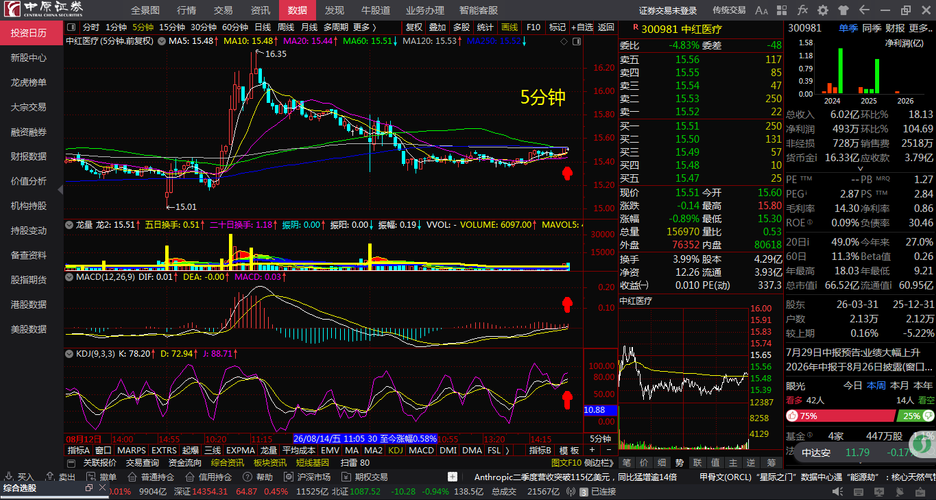Image resolution: width=936 pixels, height=500 pixels.
Task: Toggle 画线 drawing mode
Action: click(509, 27)
